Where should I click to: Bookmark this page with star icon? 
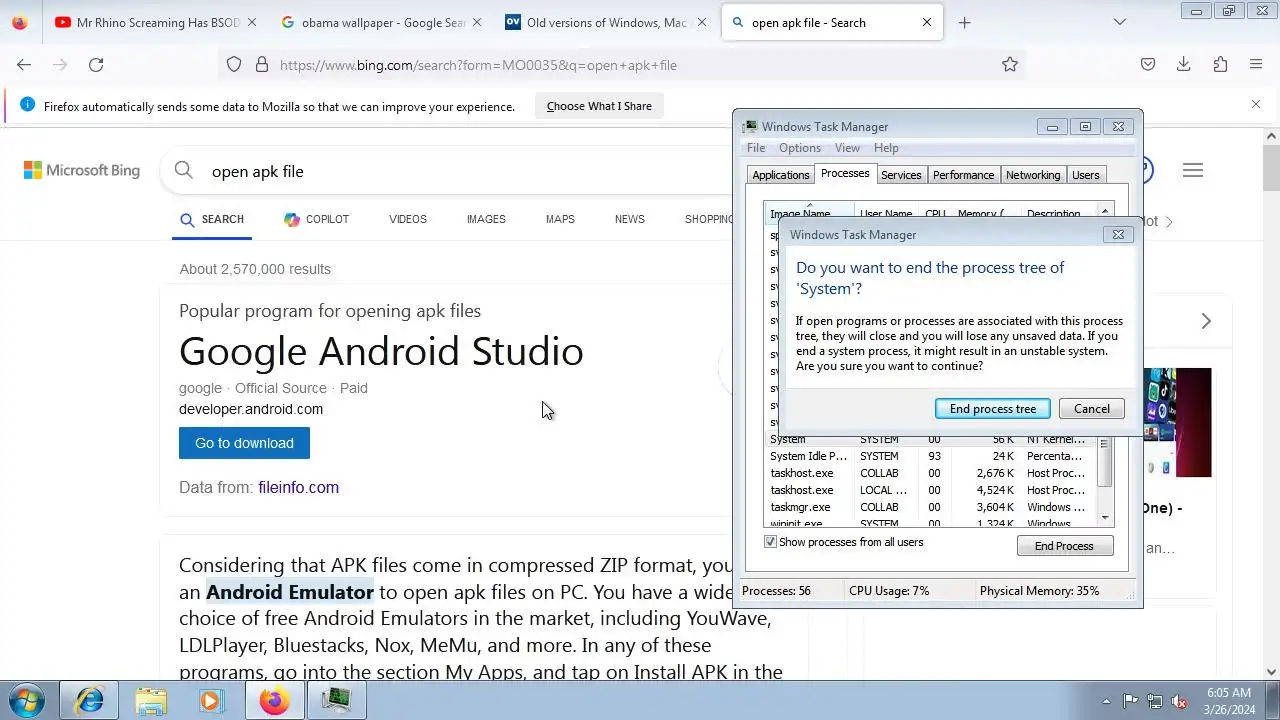[x=1010, y=64]
